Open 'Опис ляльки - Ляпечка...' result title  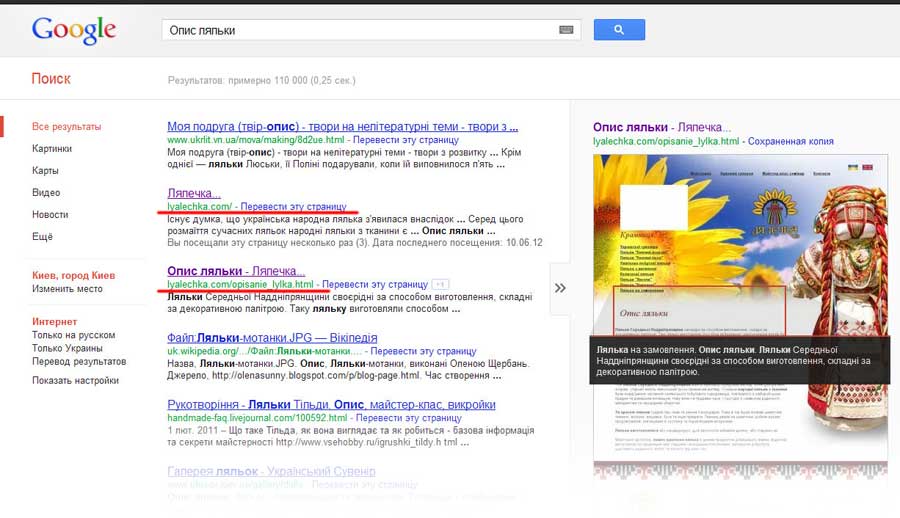[236, 270]
